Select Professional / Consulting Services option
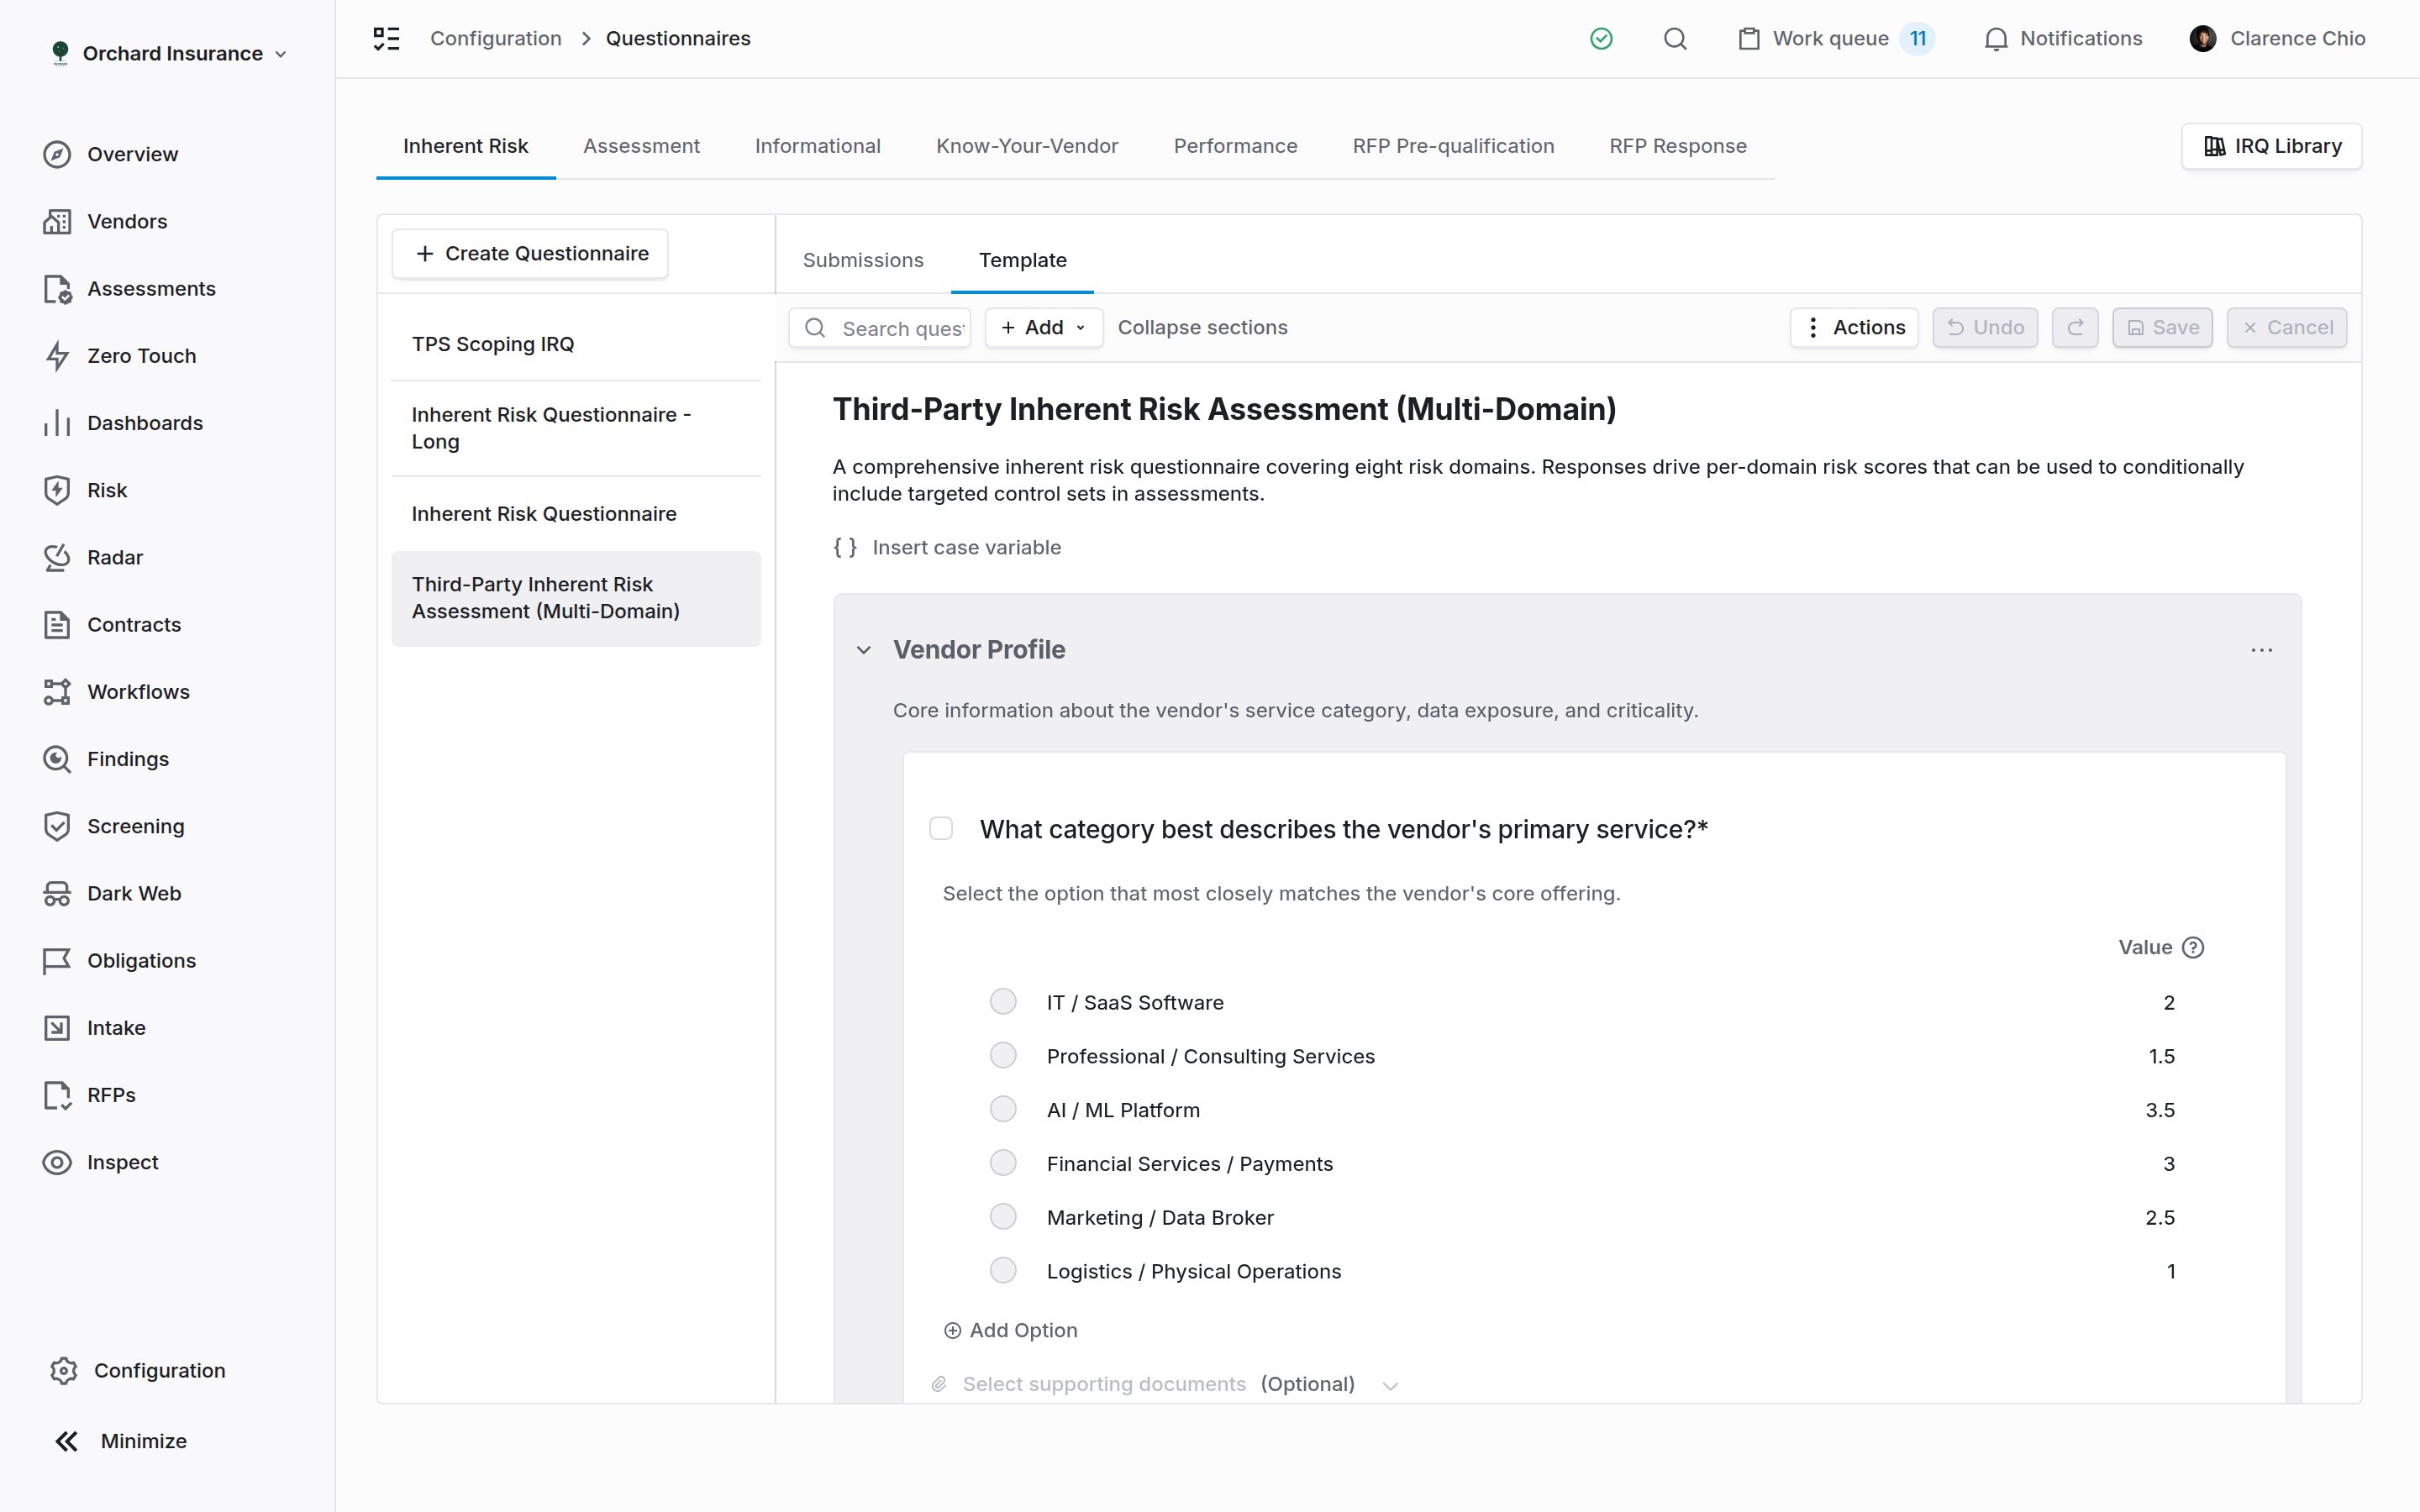Viewport: 2420px width, 1512px height. pyautogui.click(x=1003, y=1055)
